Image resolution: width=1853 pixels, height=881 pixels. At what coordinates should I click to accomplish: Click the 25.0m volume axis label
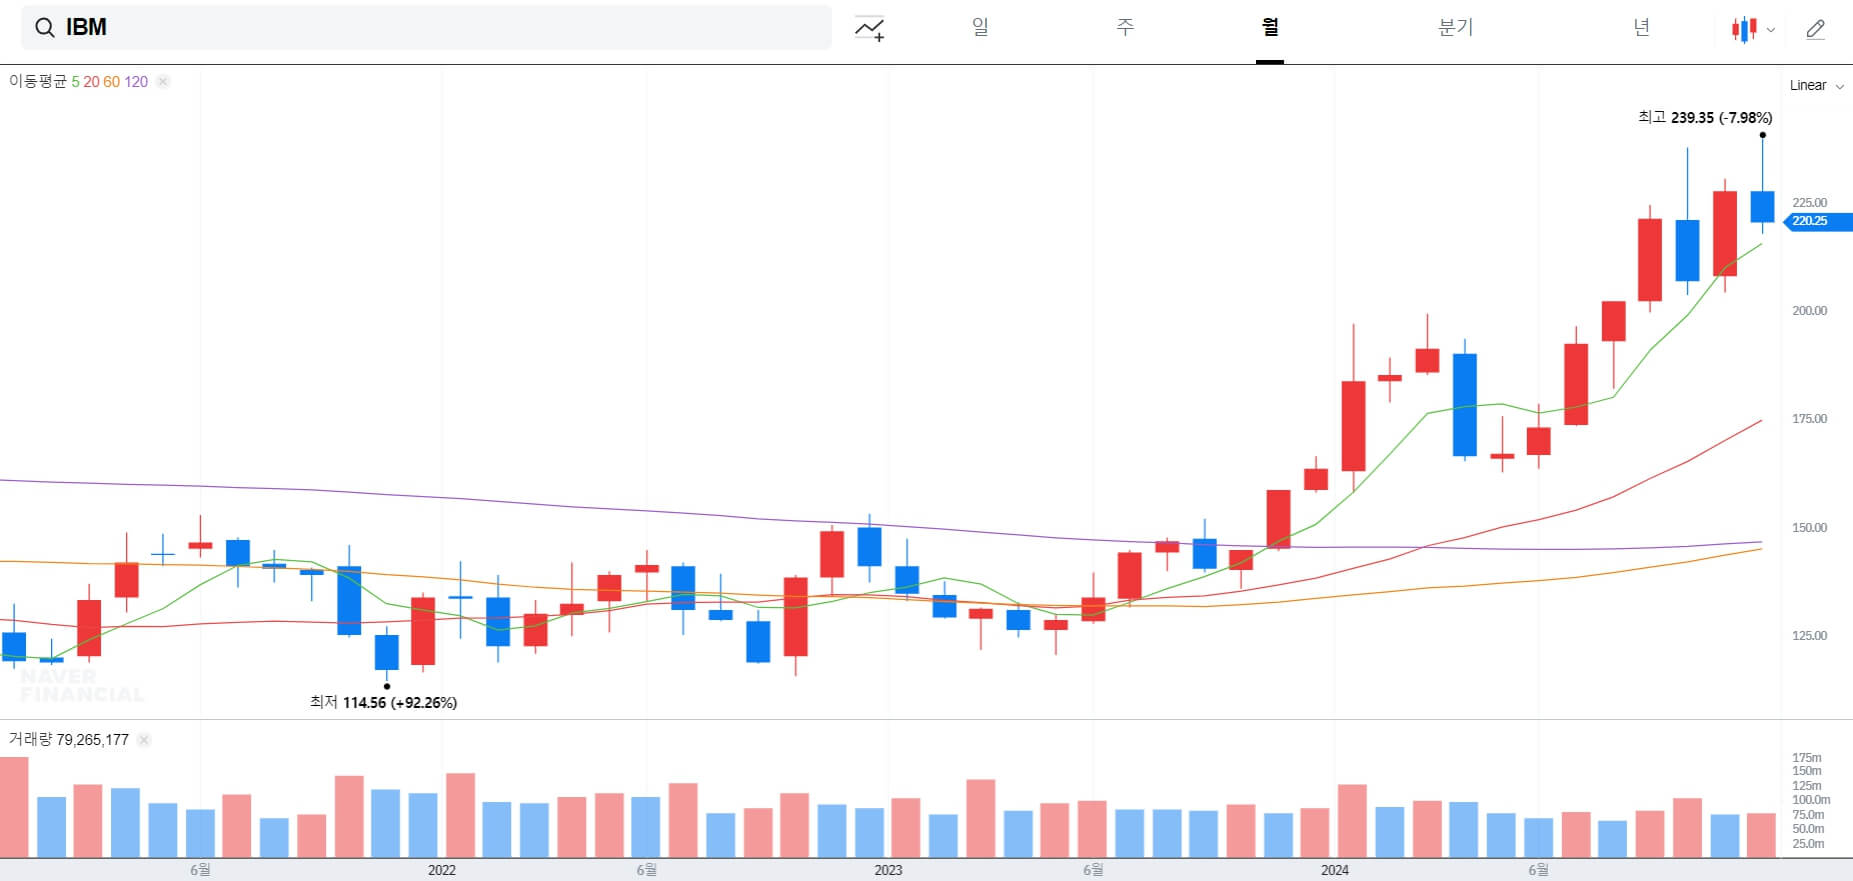tap(1808, 844)
